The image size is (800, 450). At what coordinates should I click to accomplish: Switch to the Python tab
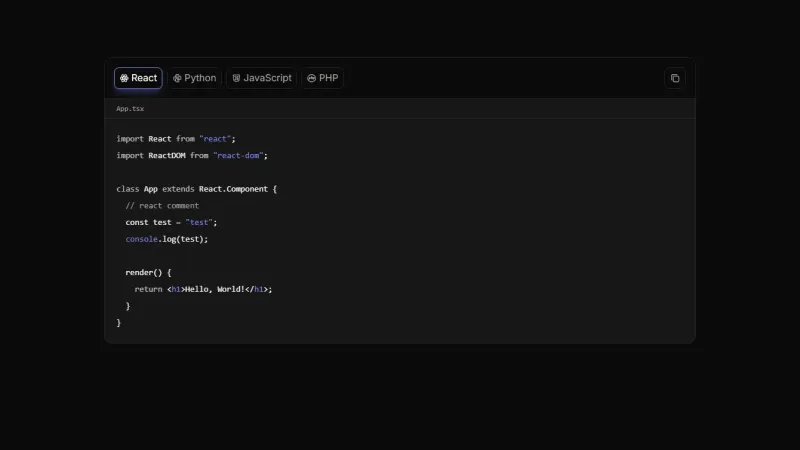tap(194, 78)
